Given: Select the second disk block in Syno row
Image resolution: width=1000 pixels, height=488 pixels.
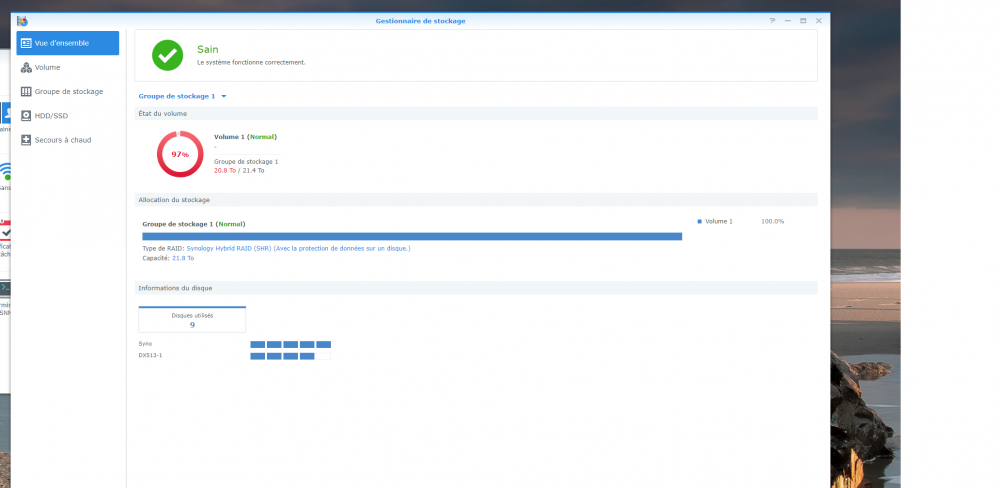Looking at the screenshot, I should point(274,344).
